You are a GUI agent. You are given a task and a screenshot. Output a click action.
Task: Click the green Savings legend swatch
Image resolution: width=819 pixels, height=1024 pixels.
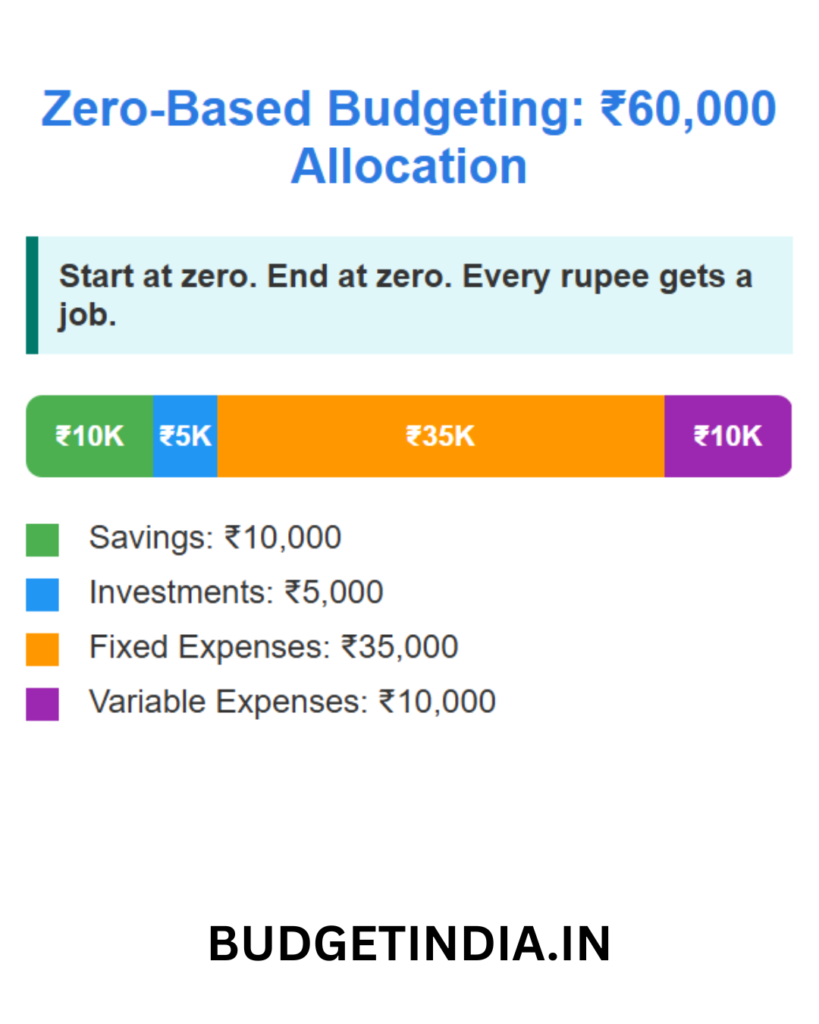pos(42,539)
